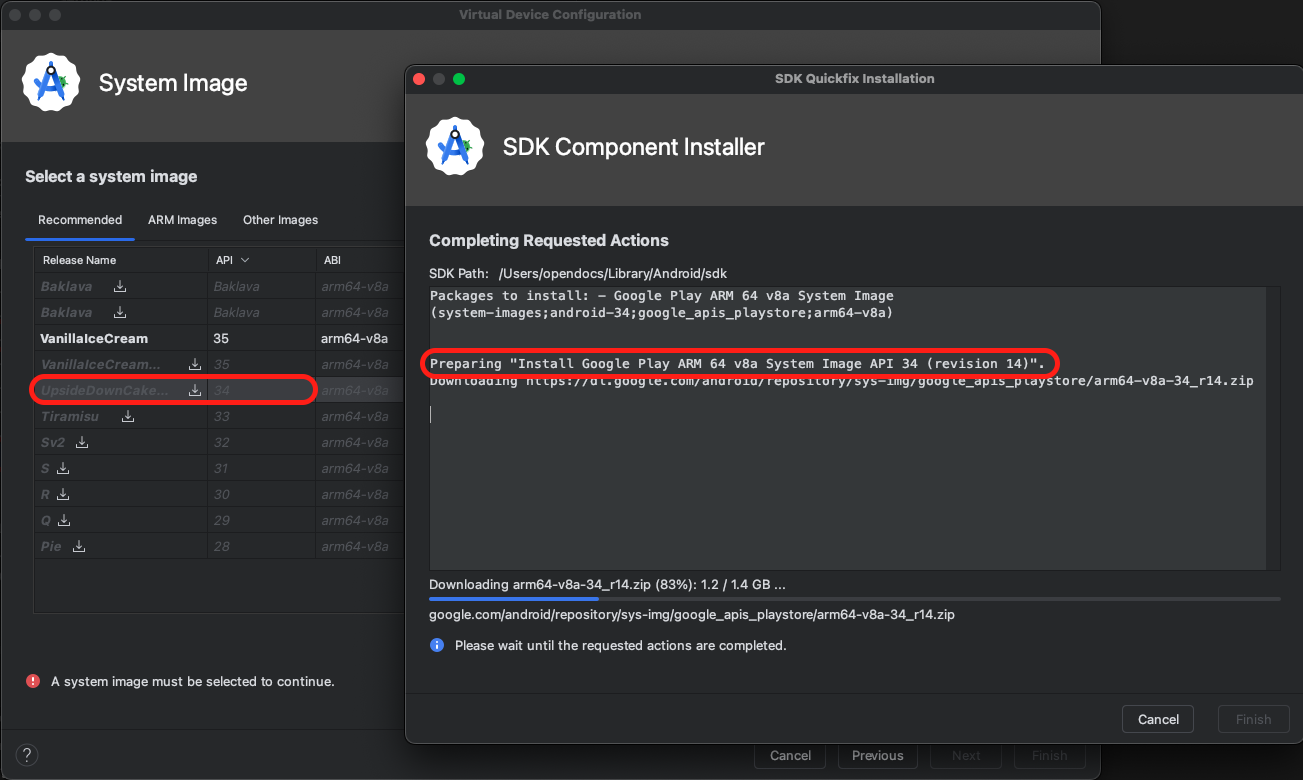Click green zoom button of SDK Quickfix window
The height and width of the screenshot is (780, 1303).
[x=459, y=78]
